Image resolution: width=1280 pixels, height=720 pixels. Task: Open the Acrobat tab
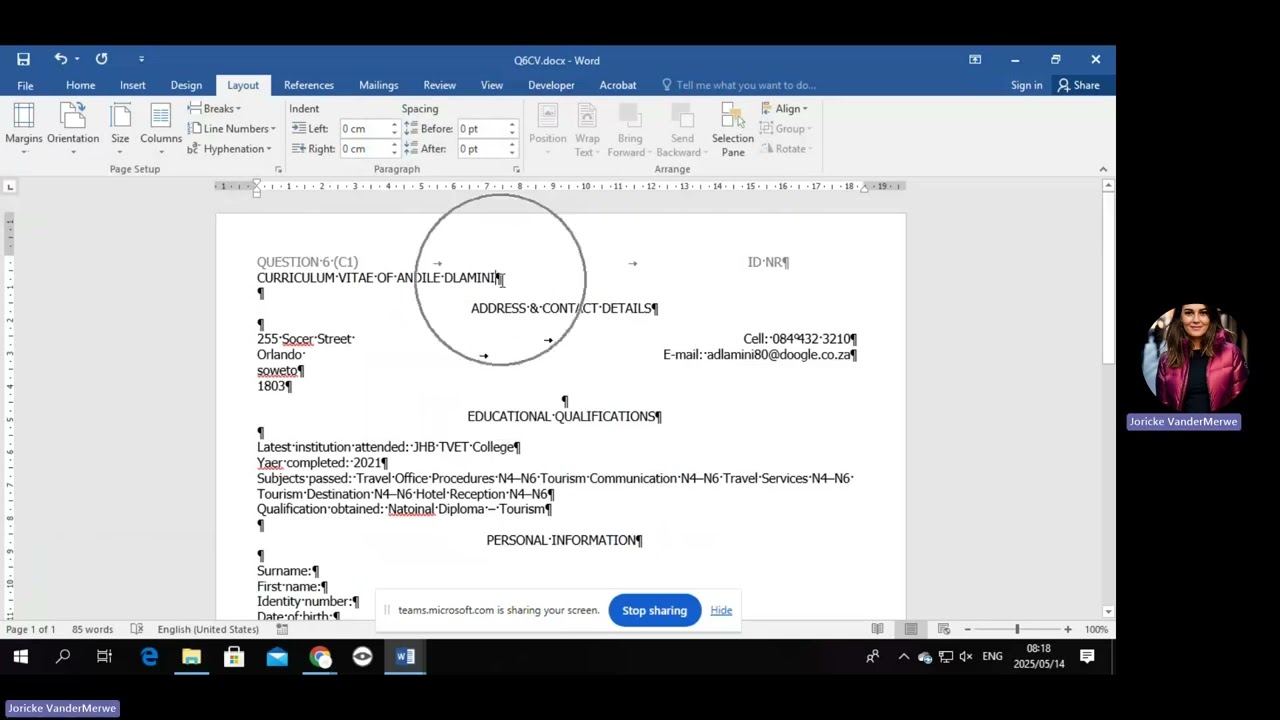click(x=617, y=85)
